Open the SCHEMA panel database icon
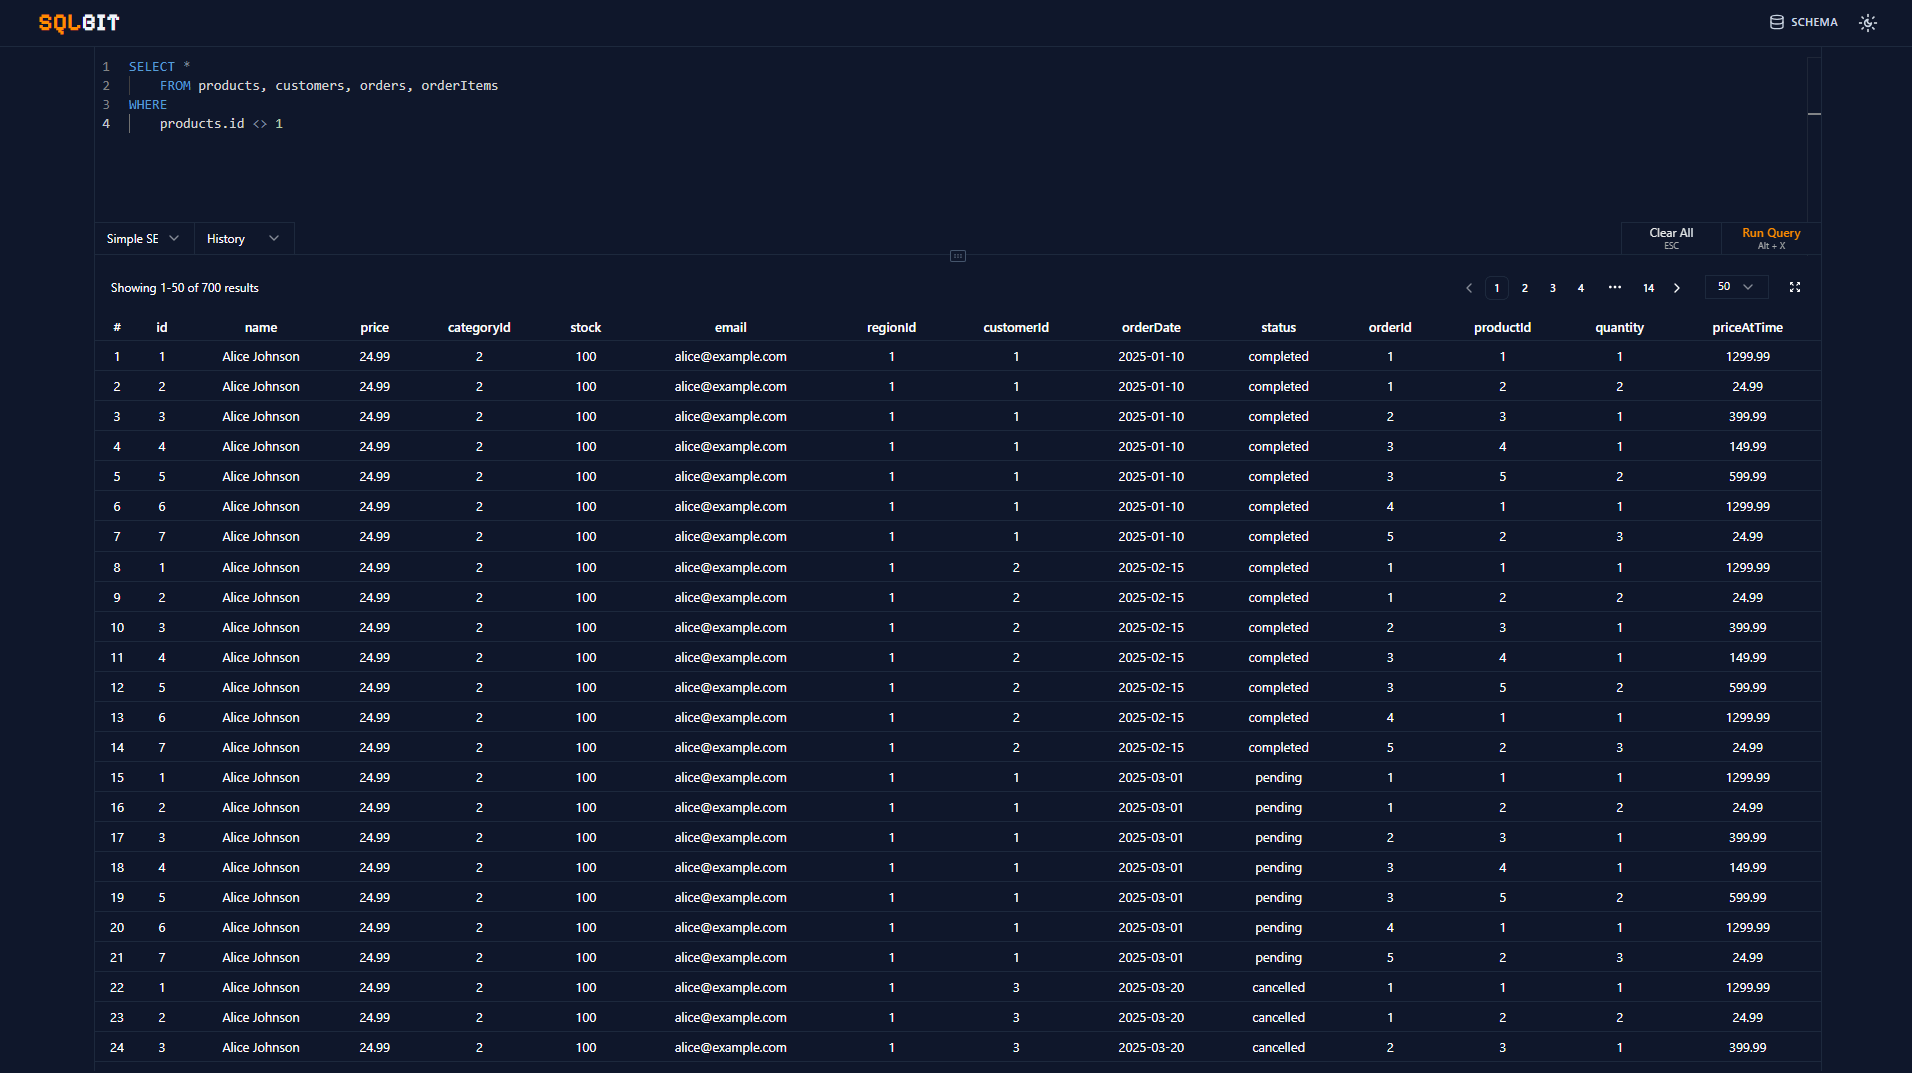This screenshot has width=1912, height=1073. [x=1776, y=22]
